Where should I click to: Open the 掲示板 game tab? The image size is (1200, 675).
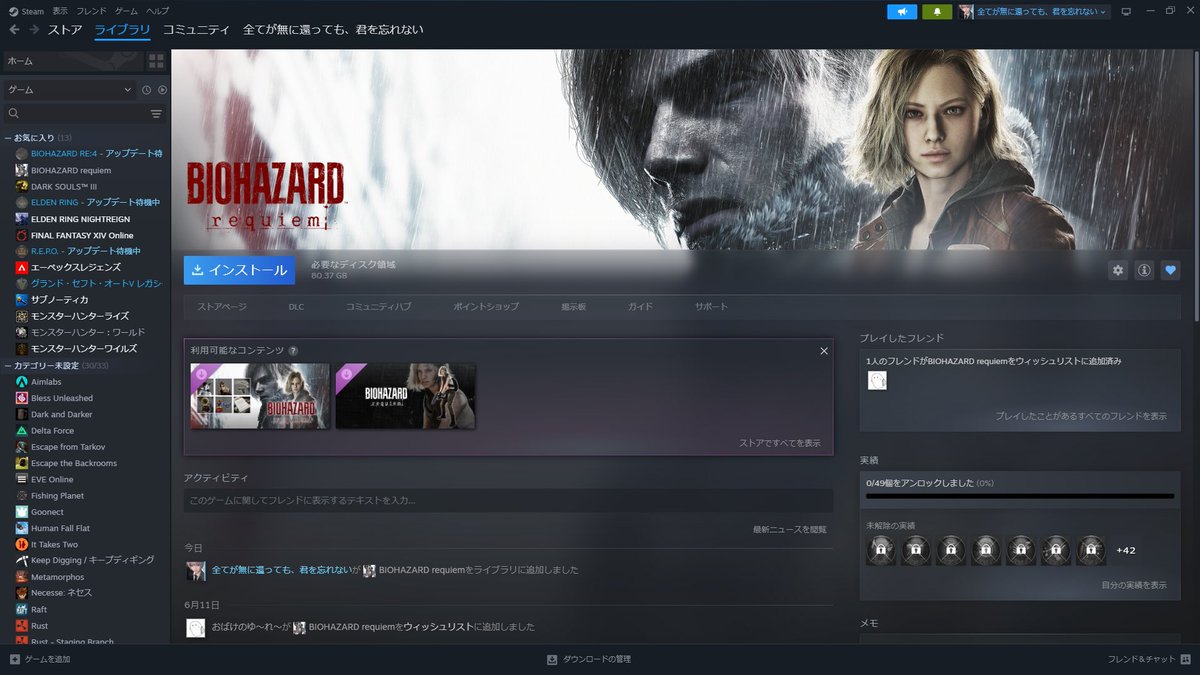(573, 306)
